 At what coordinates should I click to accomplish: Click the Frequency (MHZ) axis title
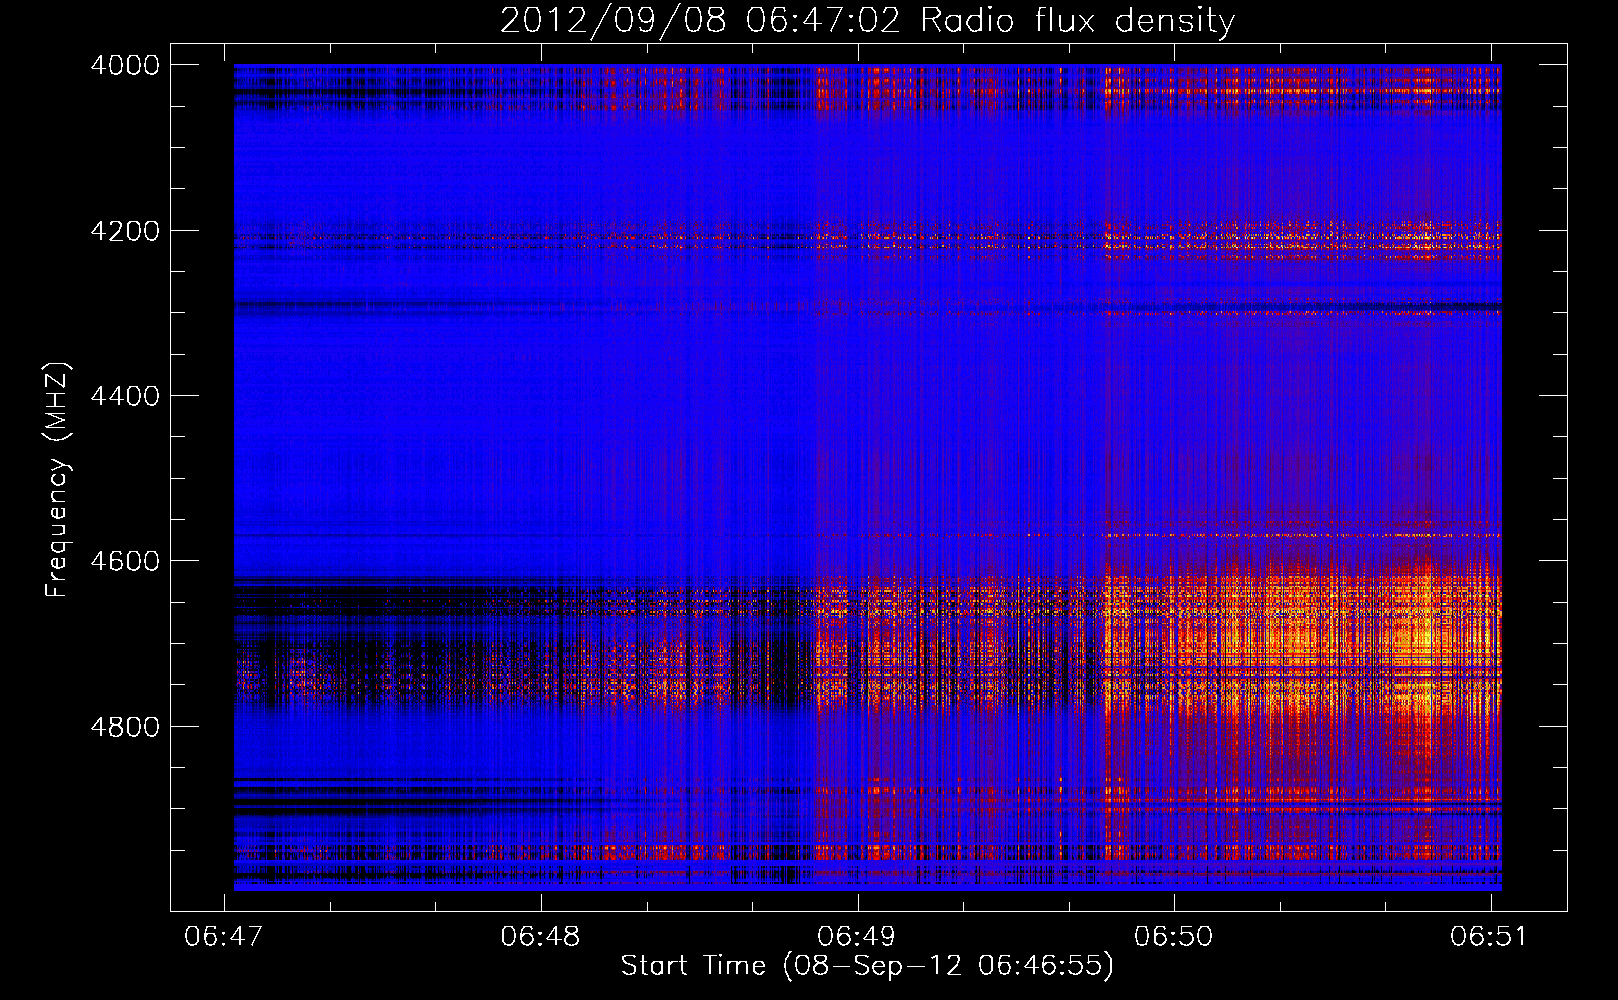57,479
